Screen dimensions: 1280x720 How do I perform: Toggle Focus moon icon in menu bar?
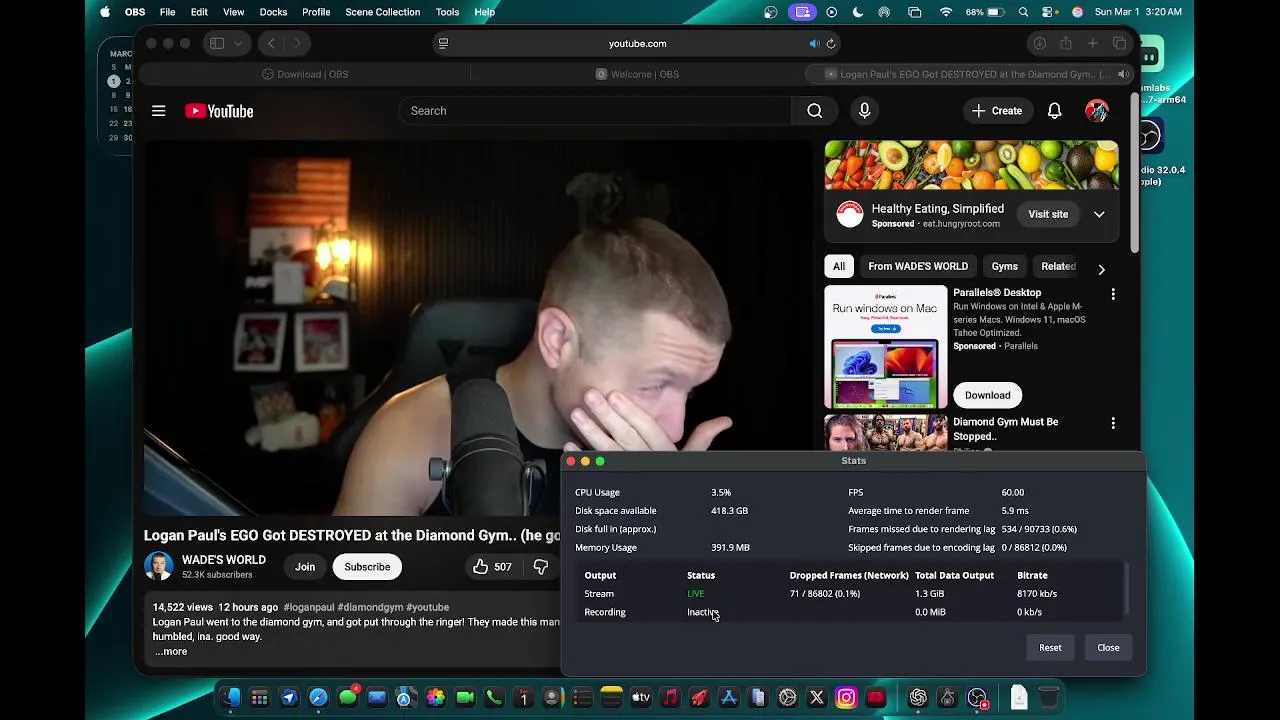coord(858,12)
